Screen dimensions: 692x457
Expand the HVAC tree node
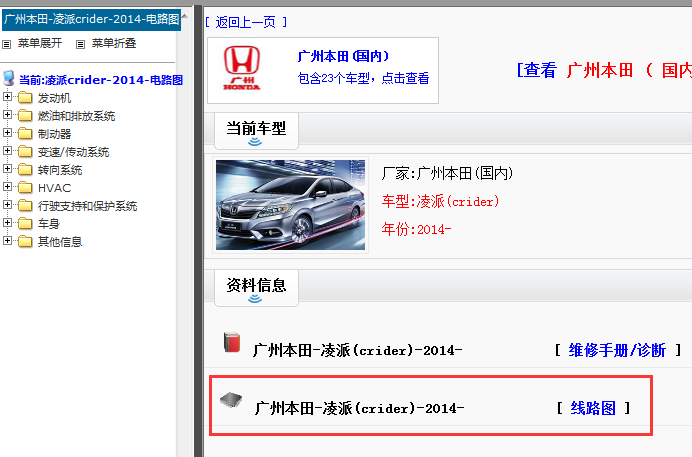pyautogui.click(x=7, y=187)
